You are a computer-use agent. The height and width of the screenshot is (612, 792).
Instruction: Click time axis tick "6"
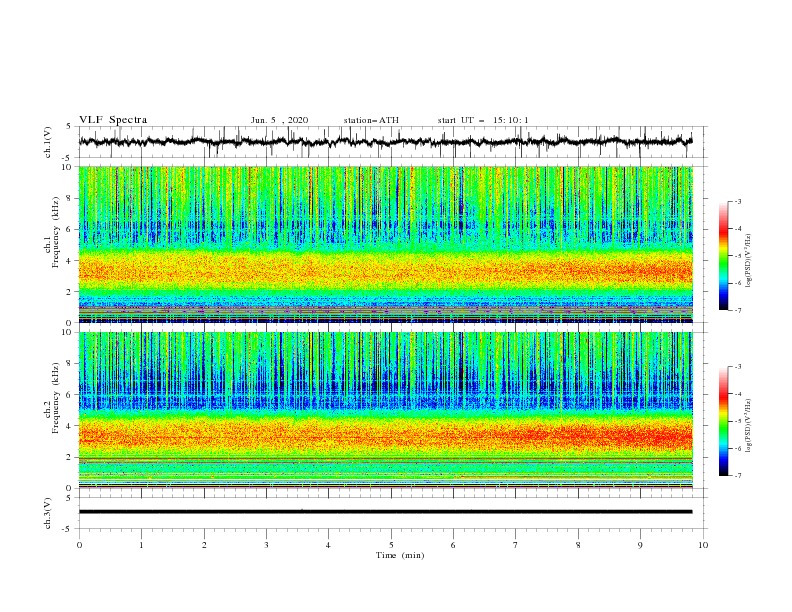[x=453, y=545]
